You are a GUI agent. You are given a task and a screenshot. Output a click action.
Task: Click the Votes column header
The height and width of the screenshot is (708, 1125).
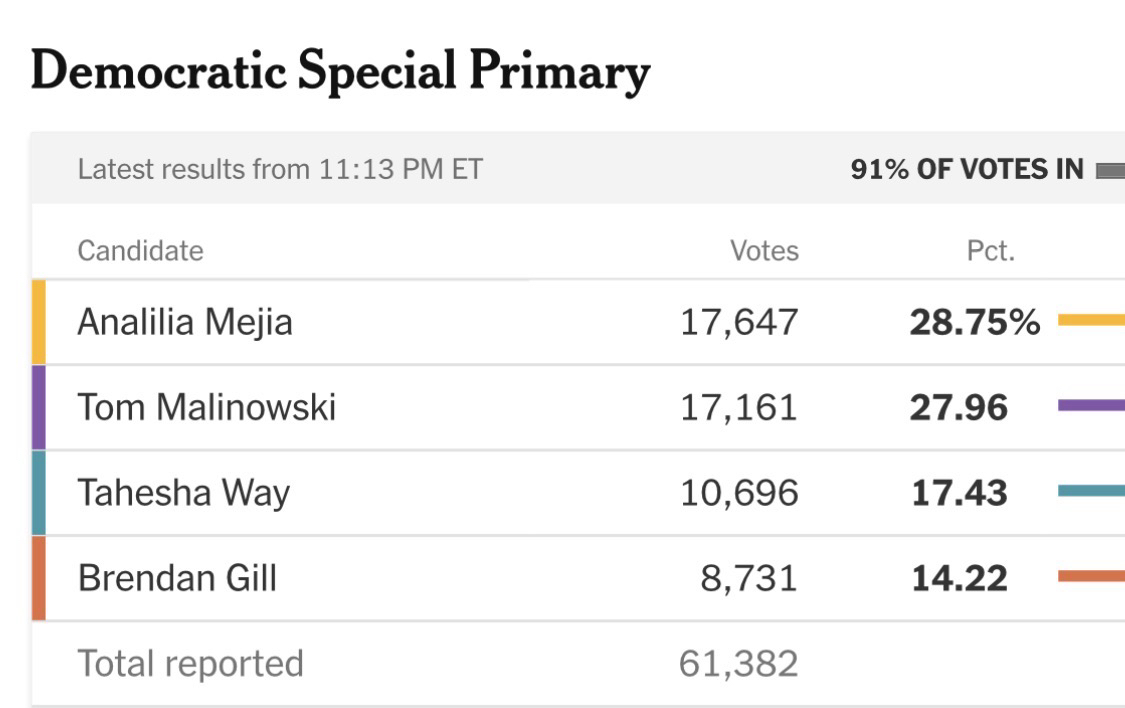765,251
